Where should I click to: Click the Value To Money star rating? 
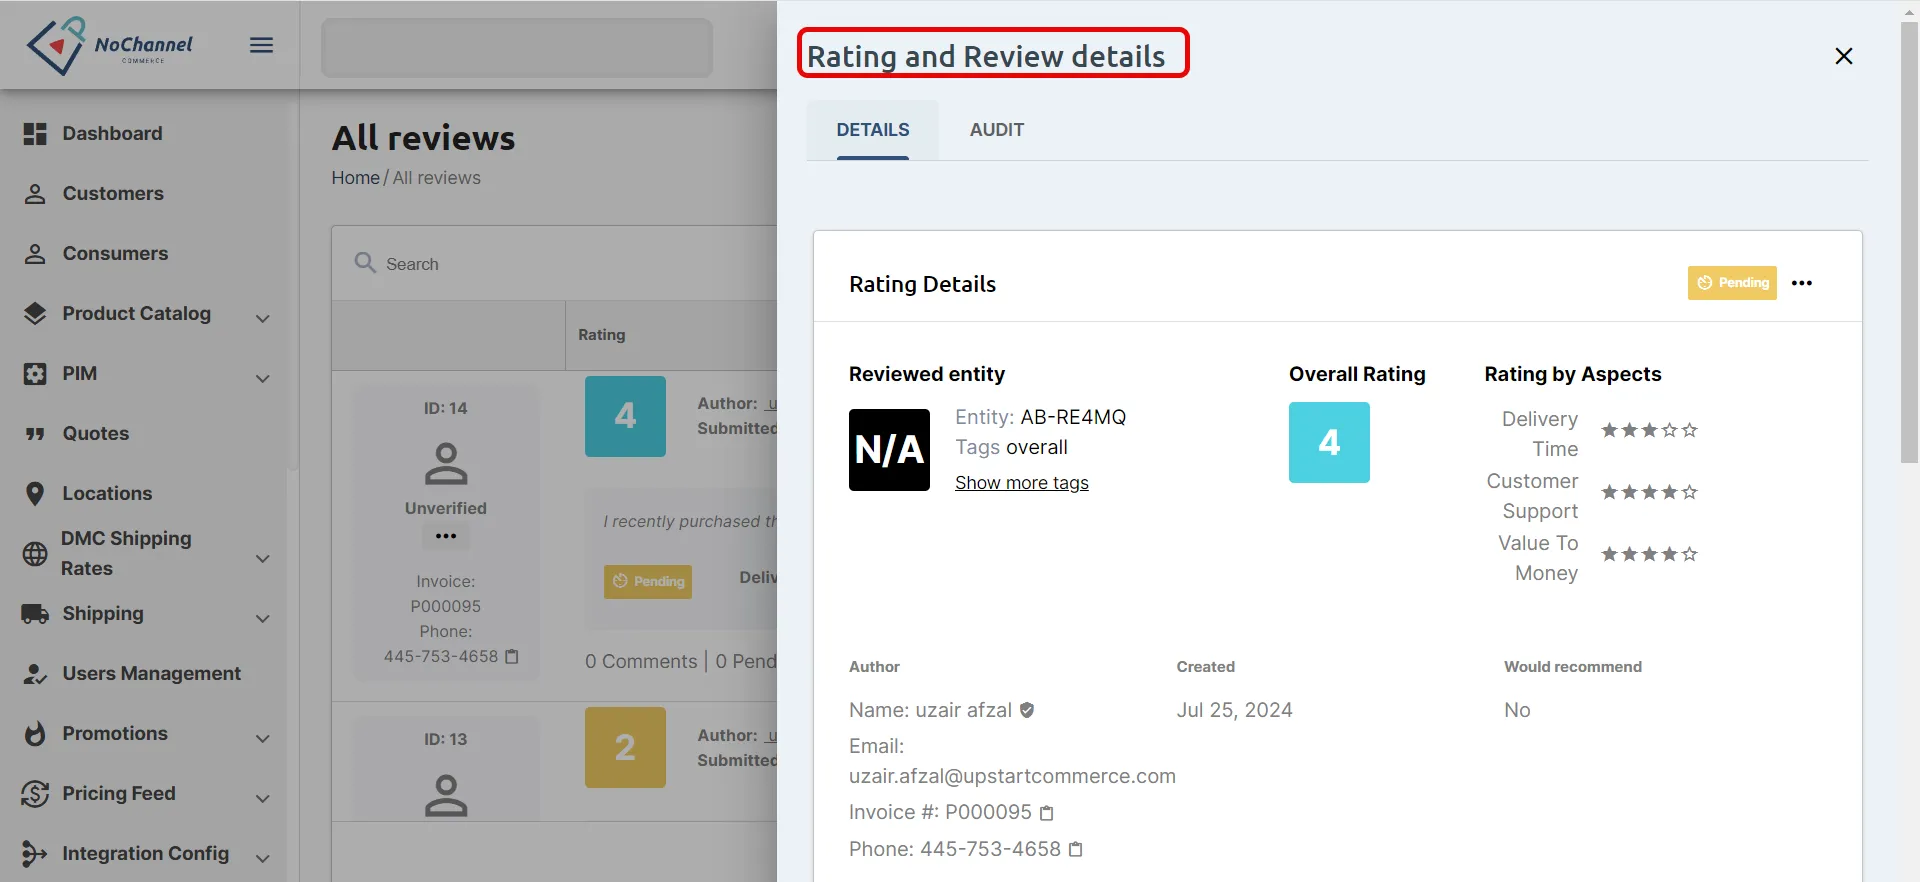point(1649,555)
